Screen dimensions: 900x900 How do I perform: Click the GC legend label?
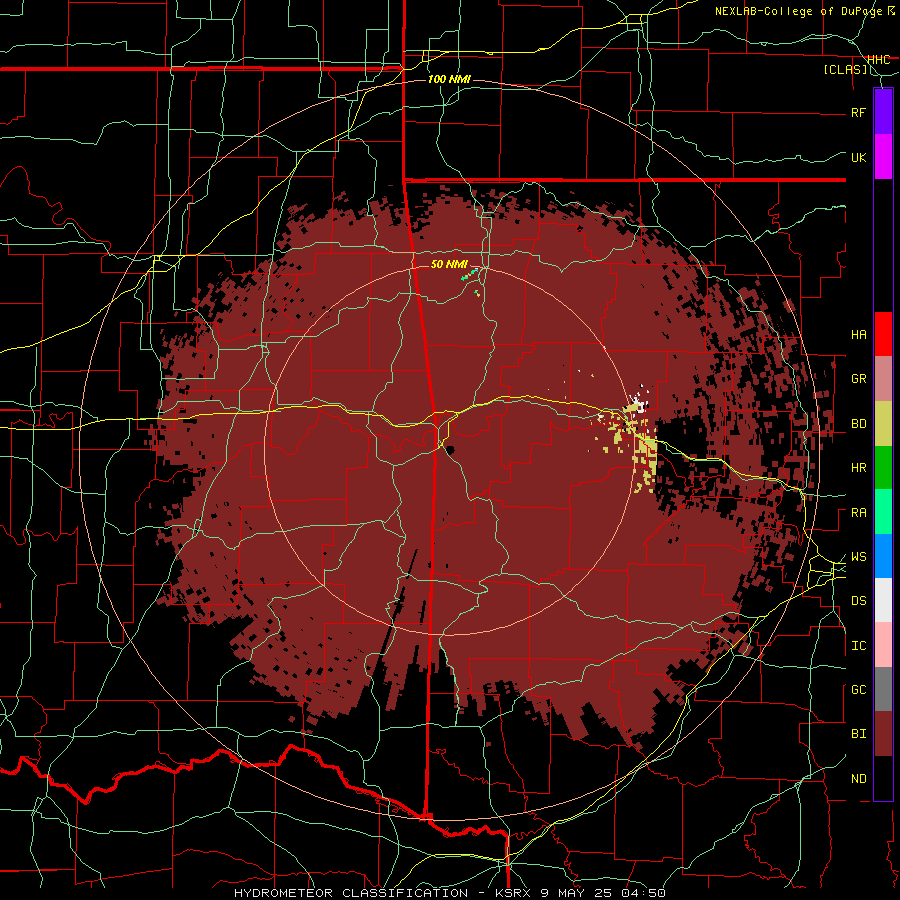(x=858, y=690)
